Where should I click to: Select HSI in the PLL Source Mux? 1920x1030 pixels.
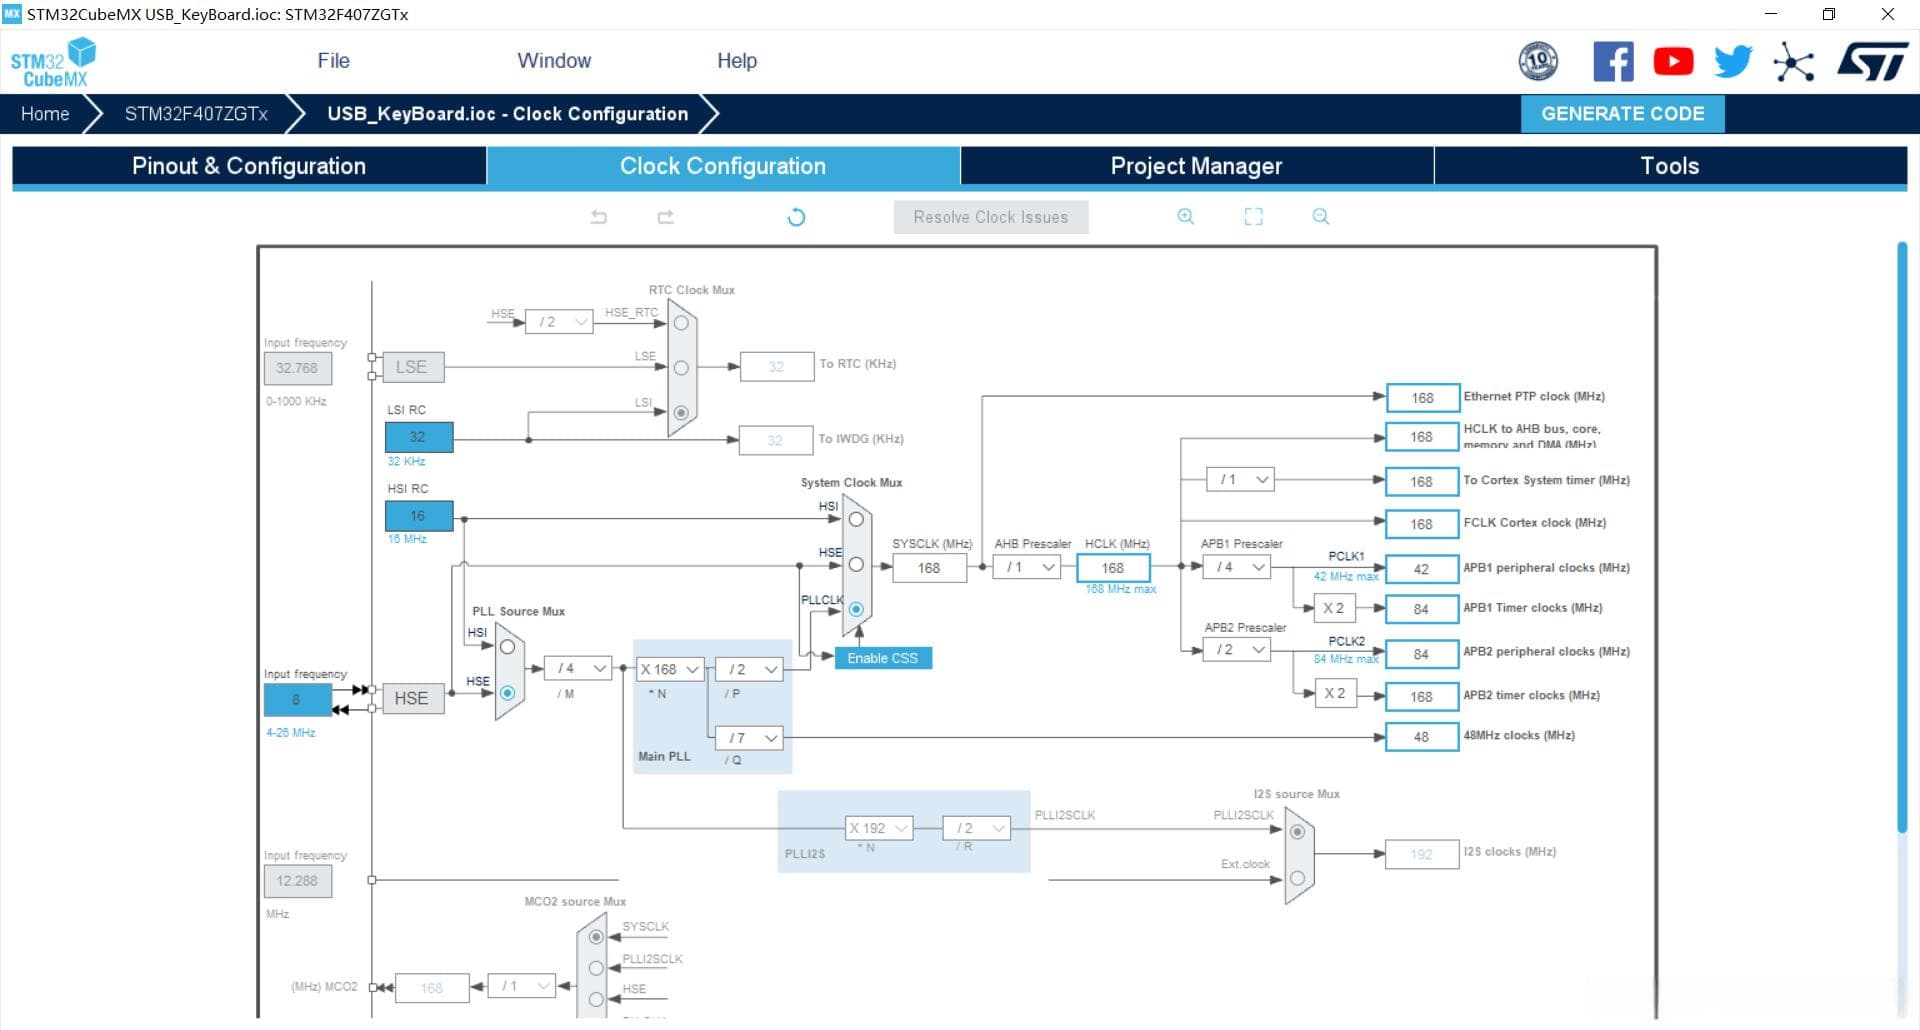[507, 647]
